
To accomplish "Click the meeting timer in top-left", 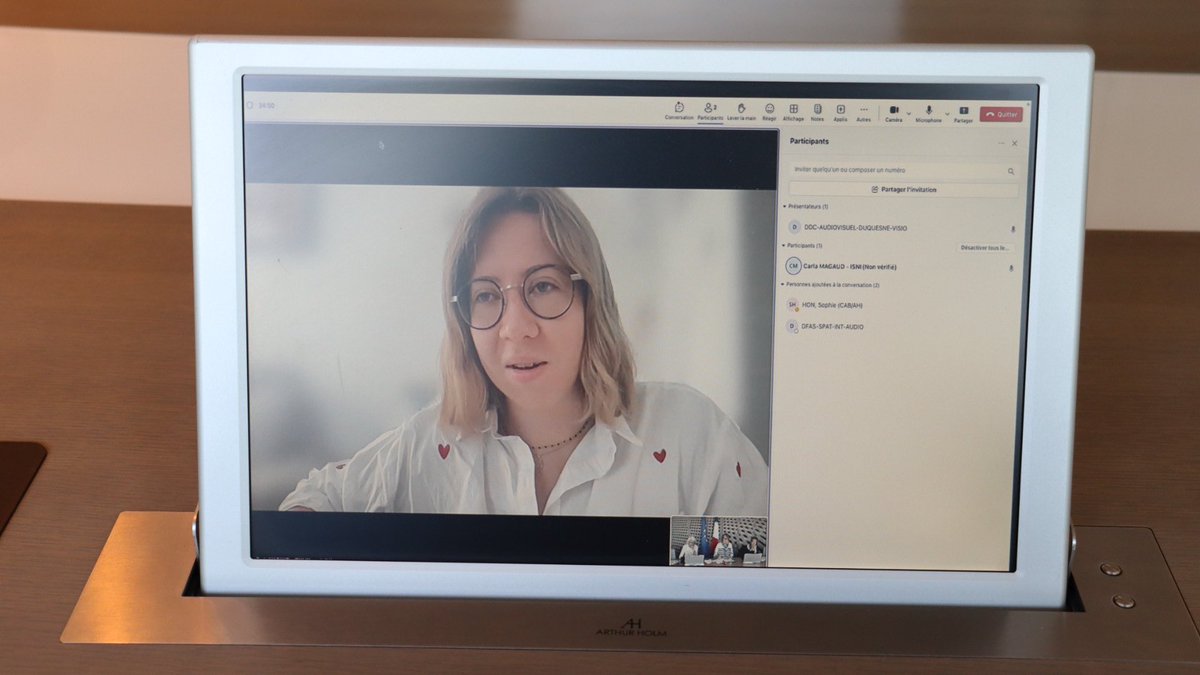I will [x=266, y=105].
